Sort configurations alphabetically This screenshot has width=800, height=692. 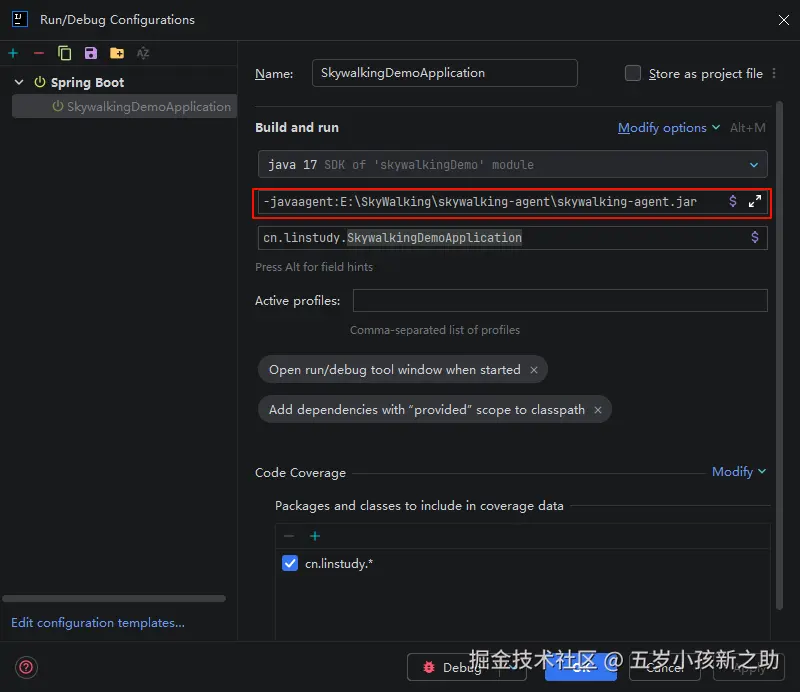click(143, 53)
